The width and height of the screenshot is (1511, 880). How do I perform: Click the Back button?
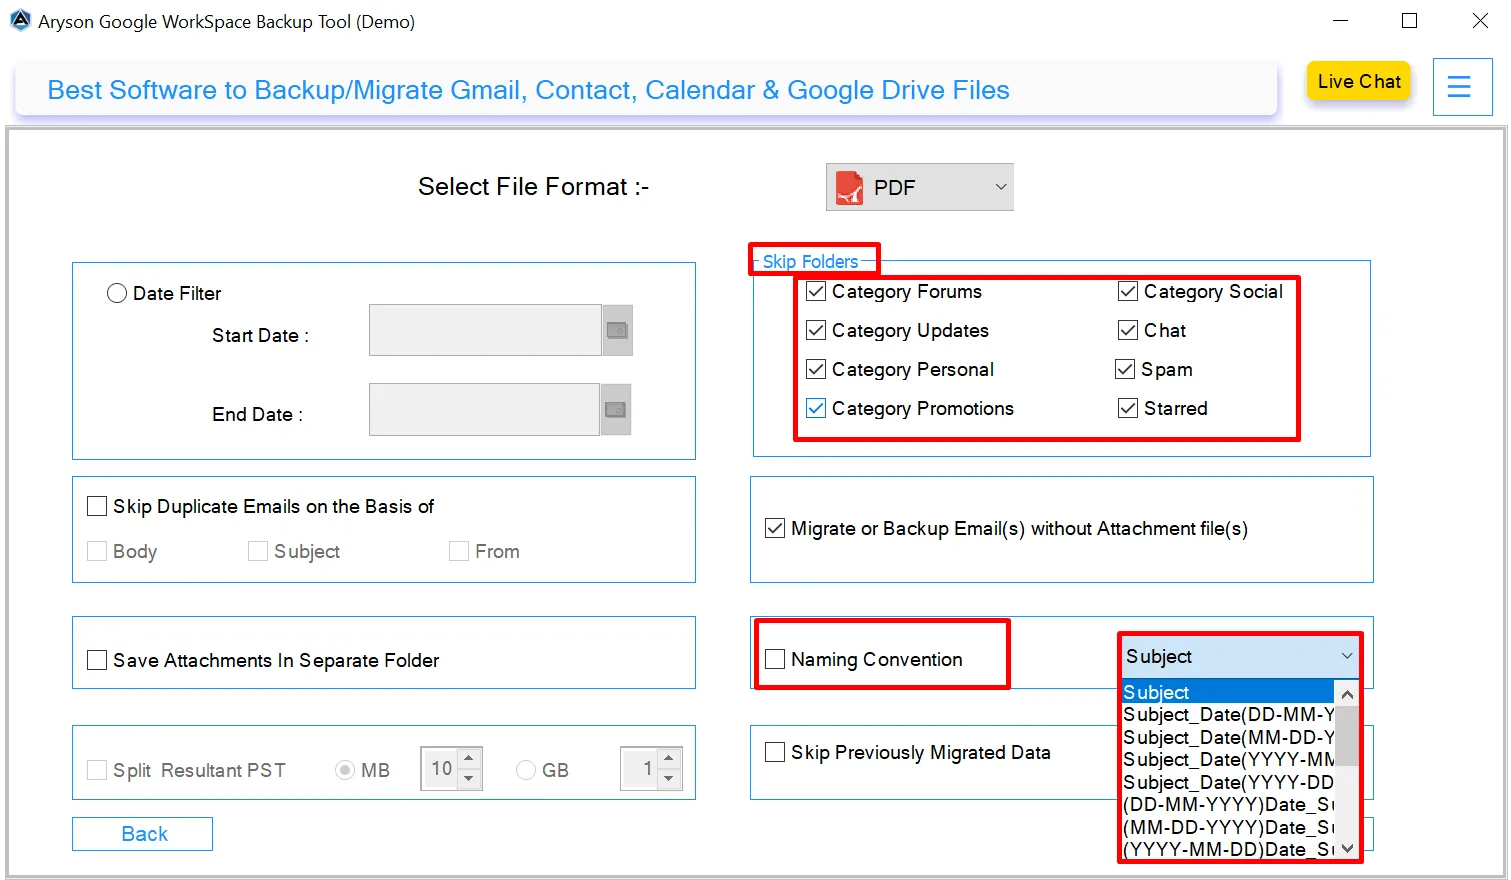coord(142,833)
